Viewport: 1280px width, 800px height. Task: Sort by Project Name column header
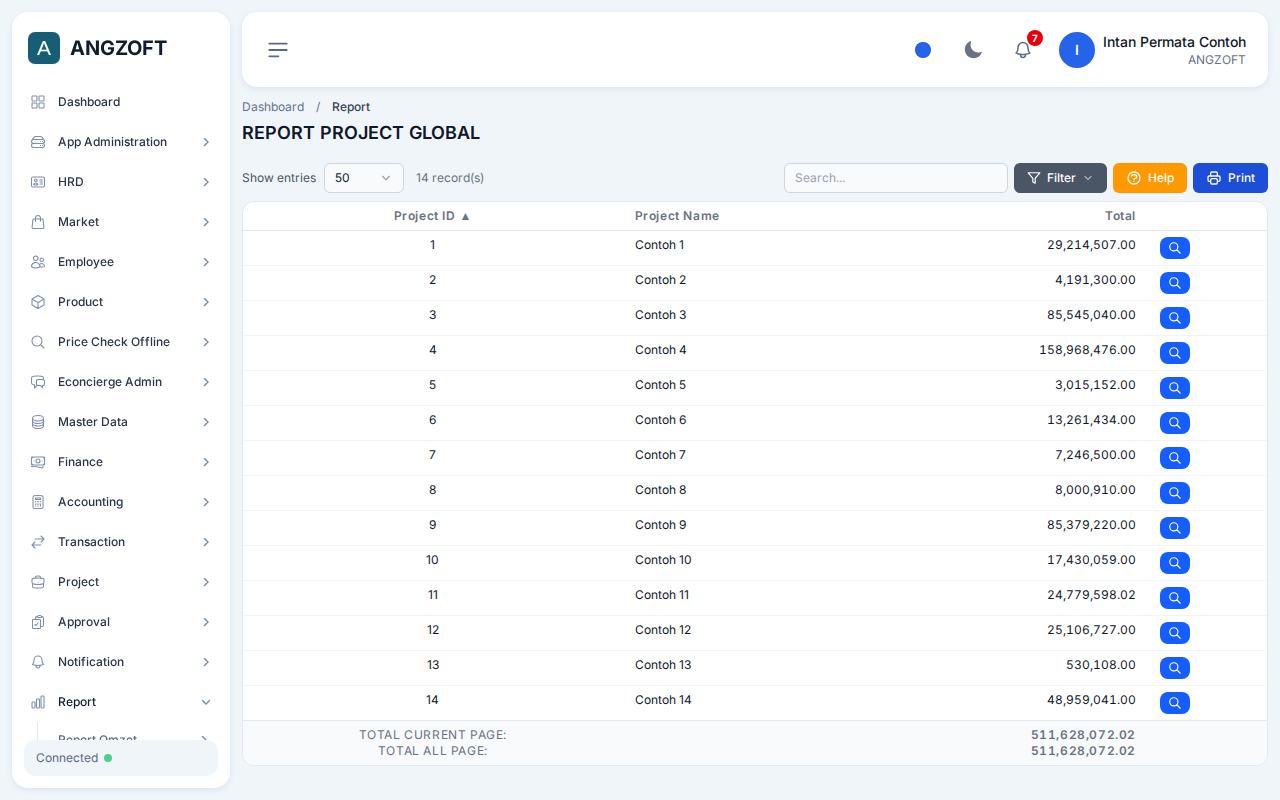pyautogui.click(x=677, y=216)
